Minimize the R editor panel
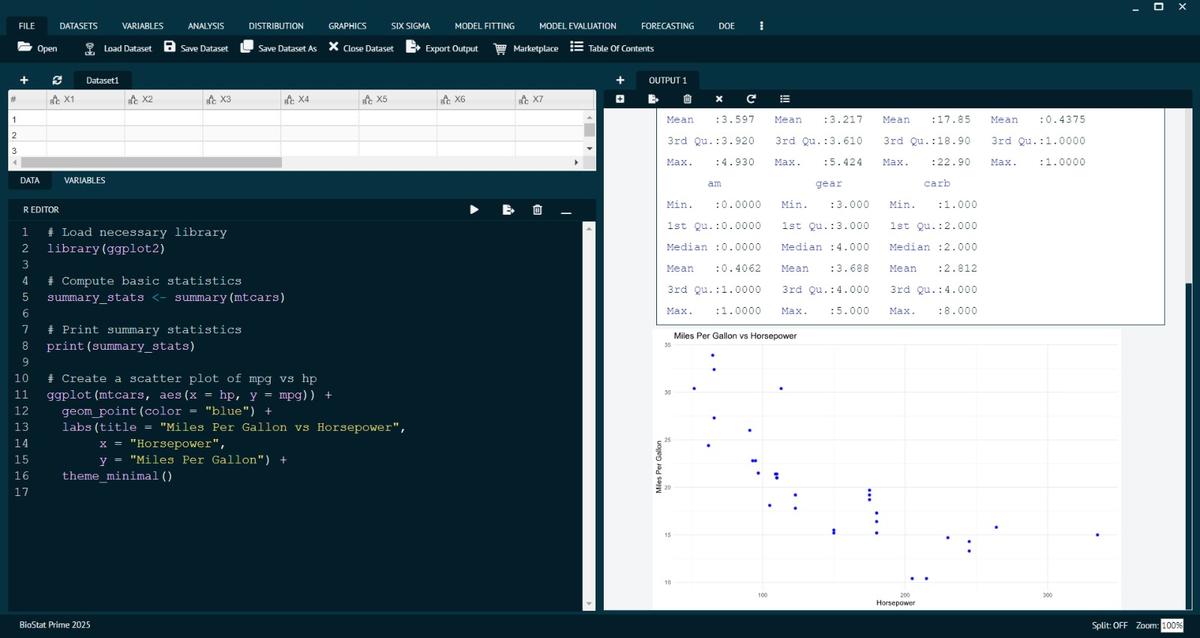Screen dimensions: 1200x638 566,210
